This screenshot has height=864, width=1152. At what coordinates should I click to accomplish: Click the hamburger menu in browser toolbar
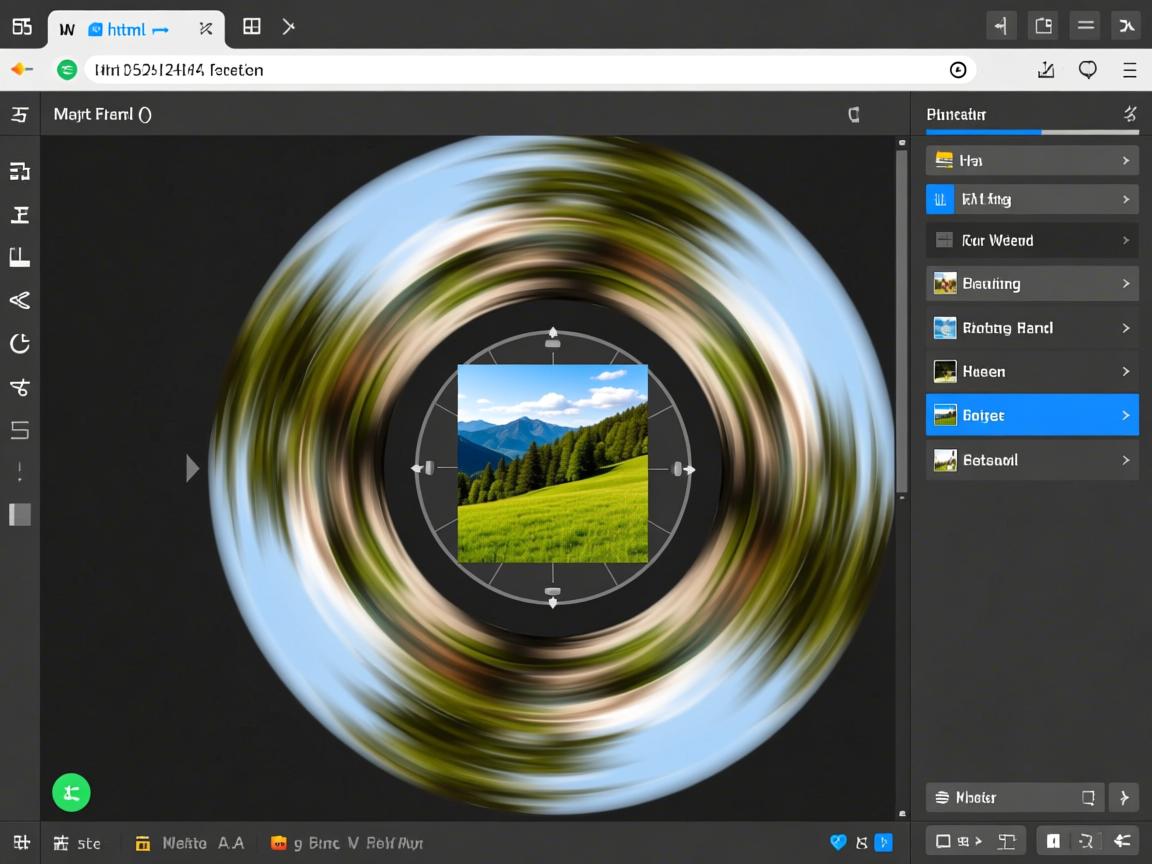coord(1129,70)
